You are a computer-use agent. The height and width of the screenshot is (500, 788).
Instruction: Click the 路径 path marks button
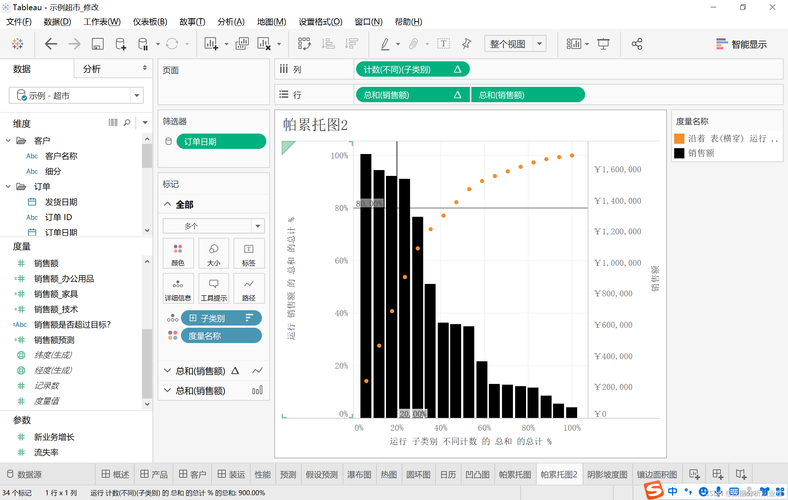pyautogui.click(x=249, y=289)
